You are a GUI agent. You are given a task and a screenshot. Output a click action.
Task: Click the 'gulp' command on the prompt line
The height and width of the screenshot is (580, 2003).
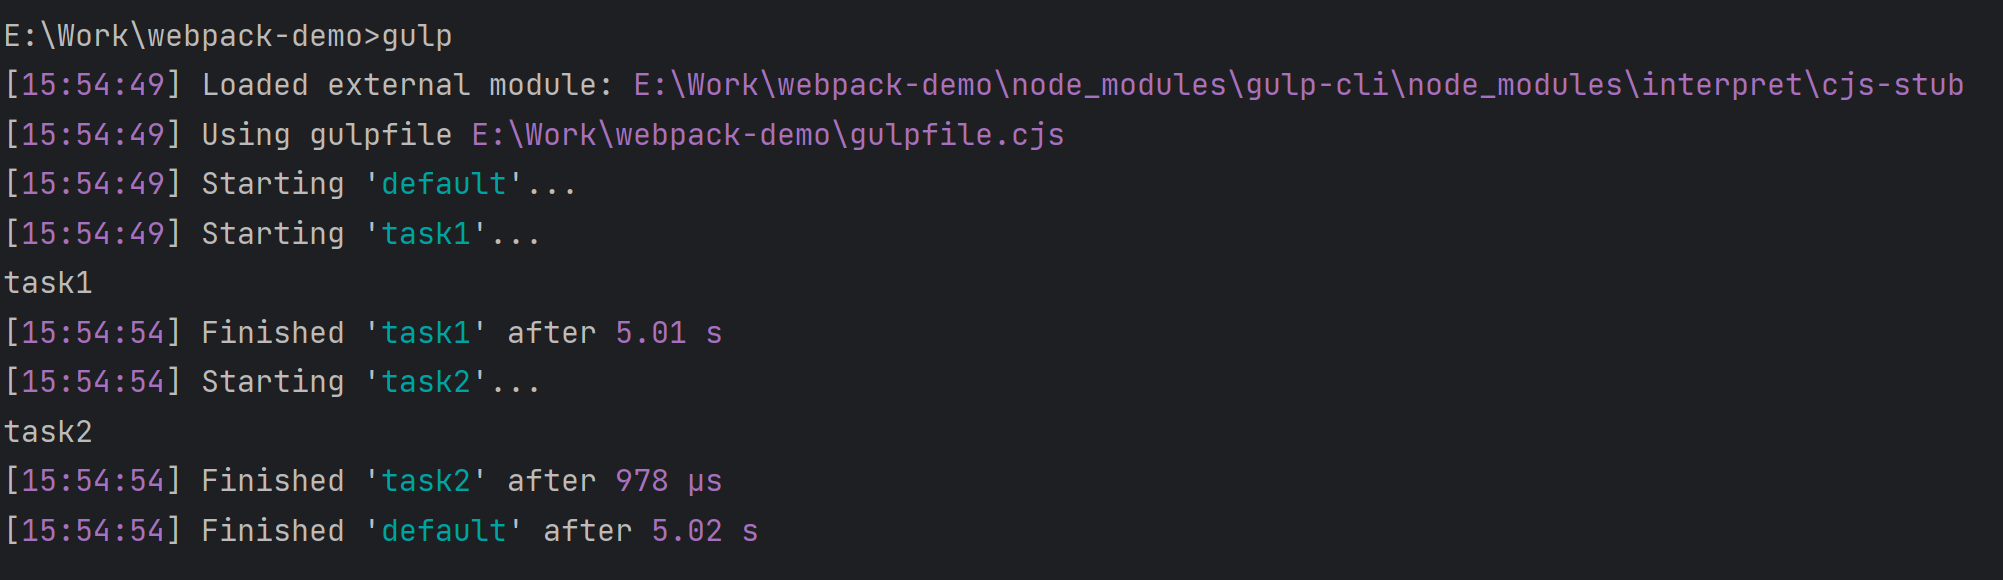coord(417,36)
